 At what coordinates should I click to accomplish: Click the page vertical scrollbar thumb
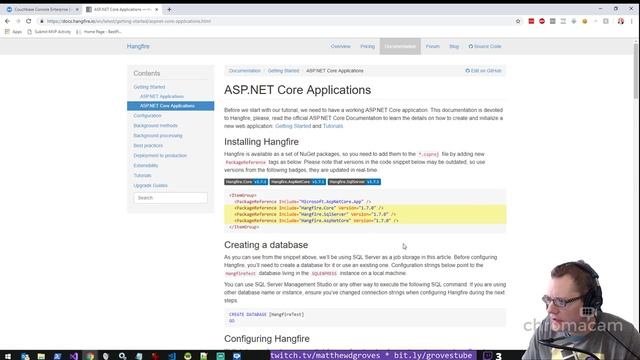[636, 70]
